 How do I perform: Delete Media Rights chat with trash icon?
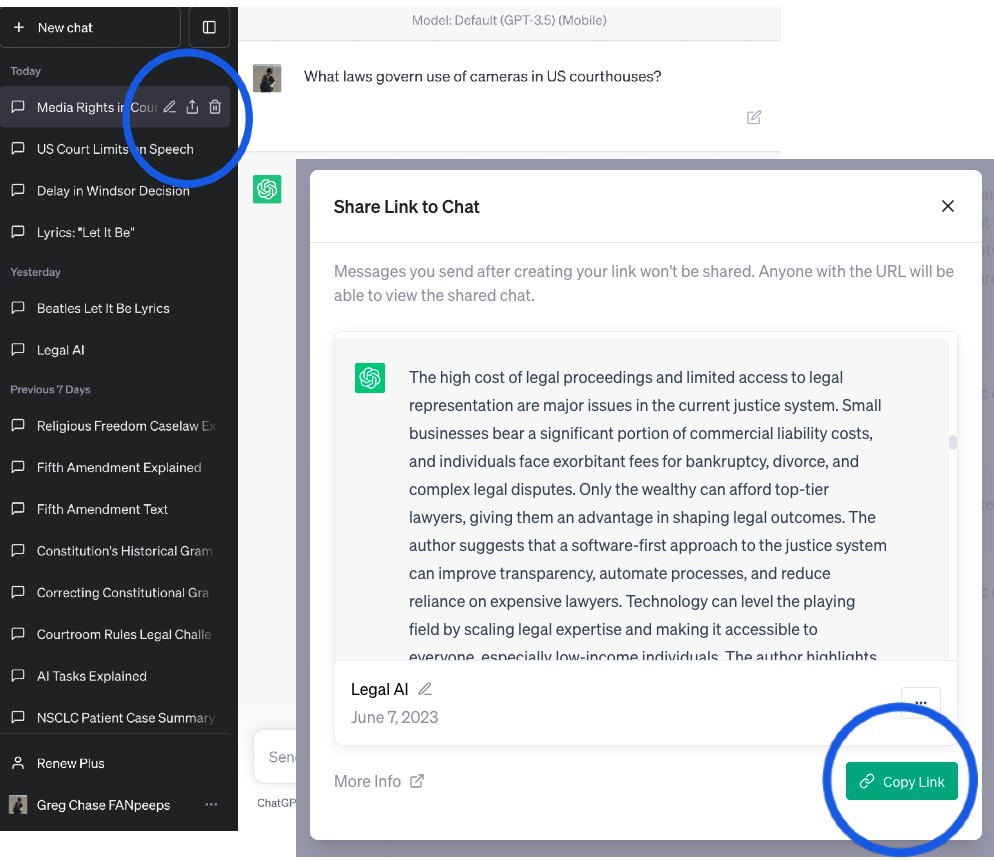click(215, 106)
